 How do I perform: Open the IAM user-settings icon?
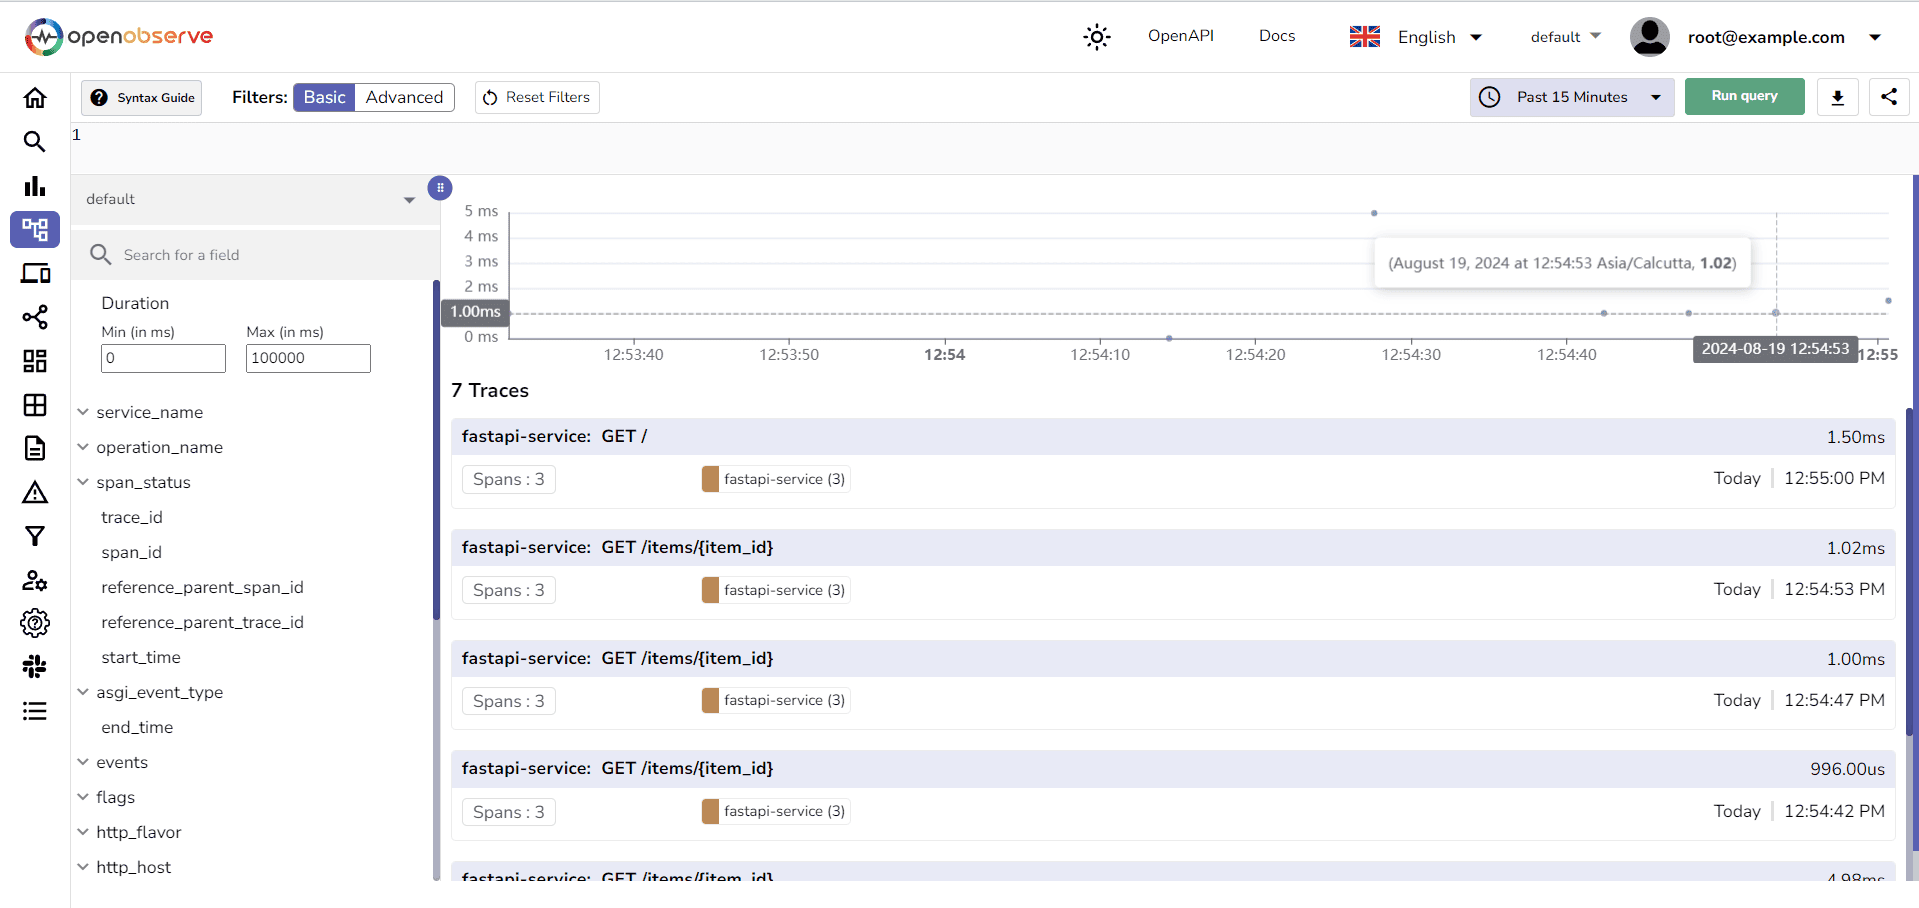click(x=35, y=580)
